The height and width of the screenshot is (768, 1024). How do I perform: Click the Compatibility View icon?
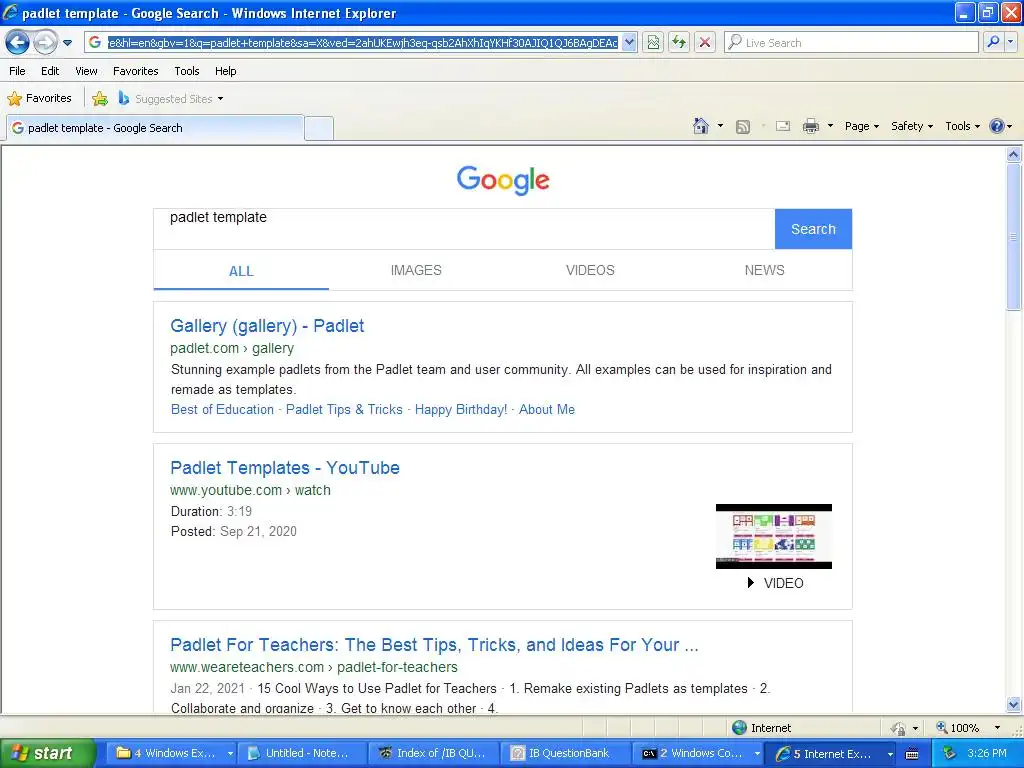point(653,42)
